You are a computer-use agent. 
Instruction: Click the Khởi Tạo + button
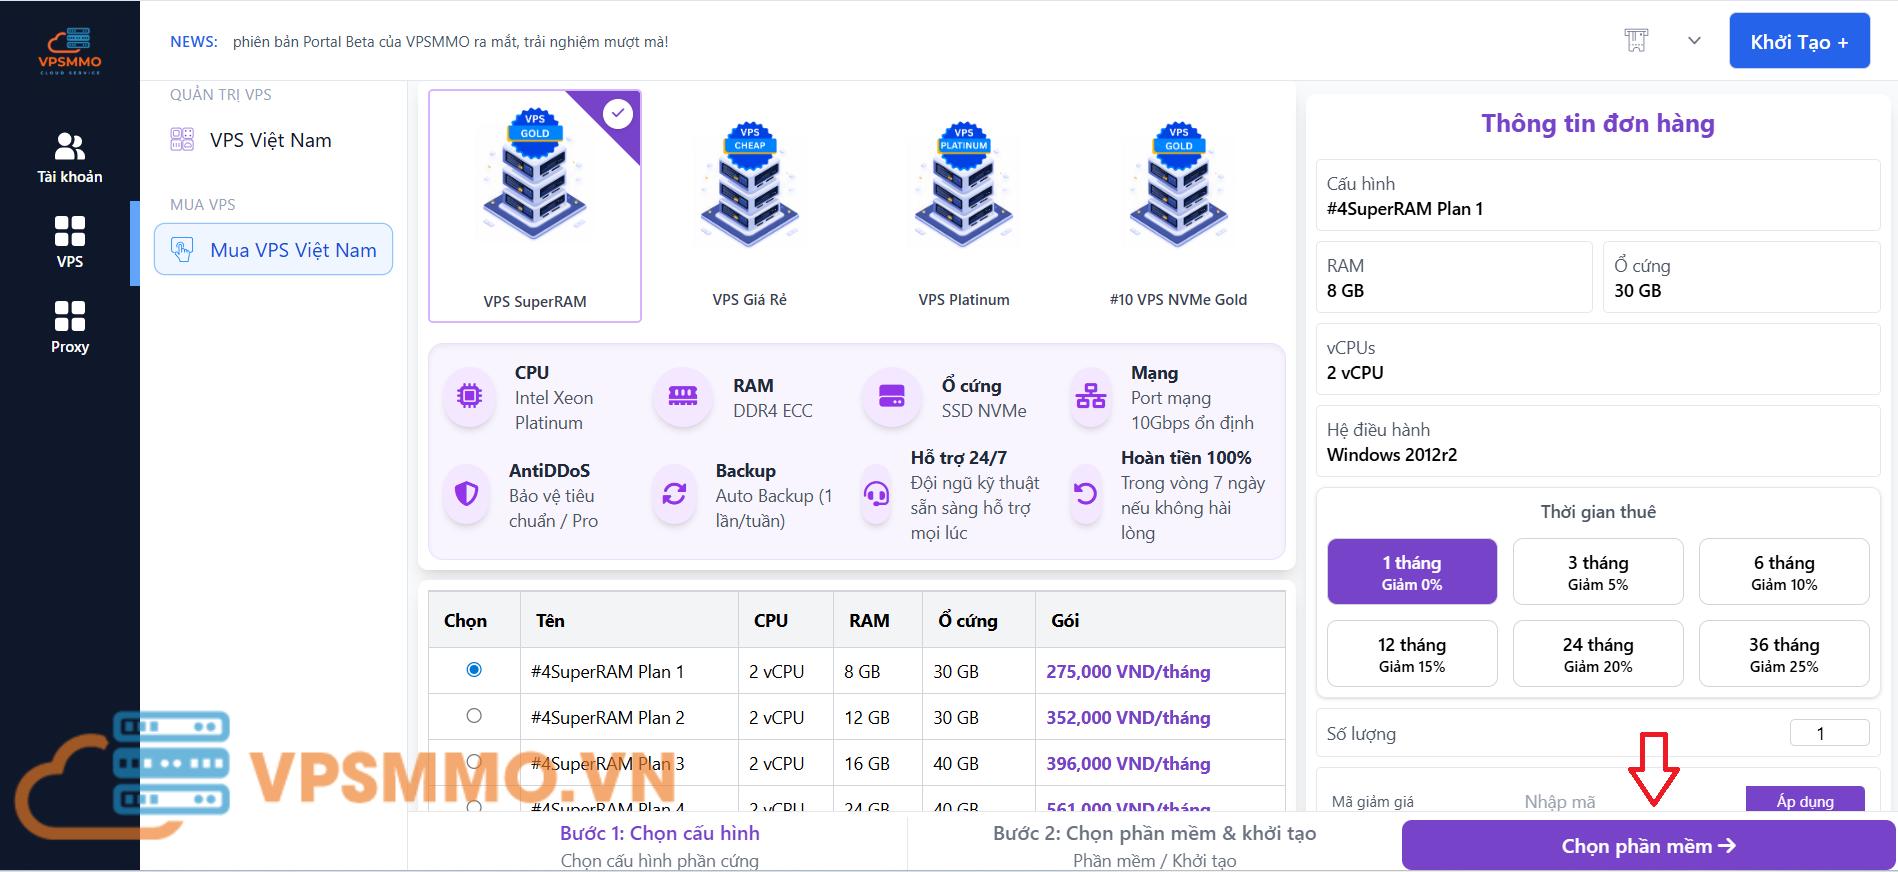(x=1798, y=42)
